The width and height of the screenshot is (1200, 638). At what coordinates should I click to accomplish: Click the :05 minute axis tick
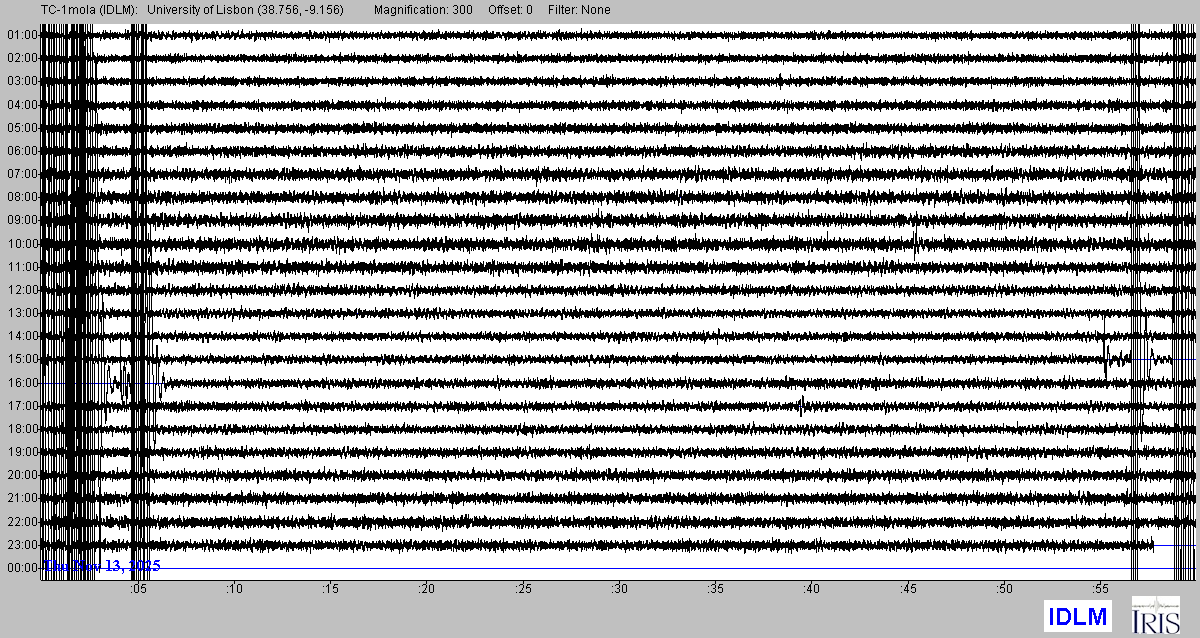point(138,590)
